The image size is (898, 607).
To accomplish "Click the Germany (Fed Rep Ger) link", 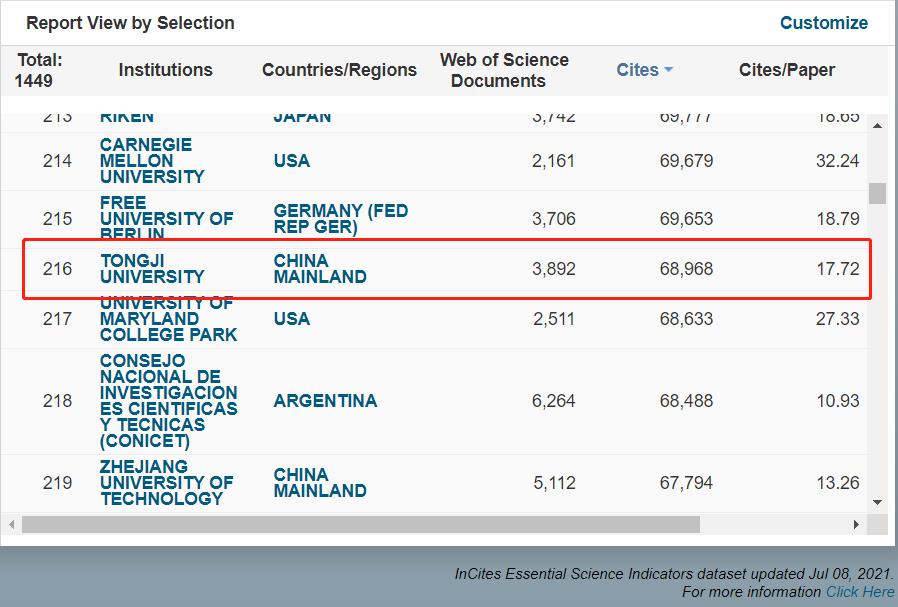I will point(340,219).
